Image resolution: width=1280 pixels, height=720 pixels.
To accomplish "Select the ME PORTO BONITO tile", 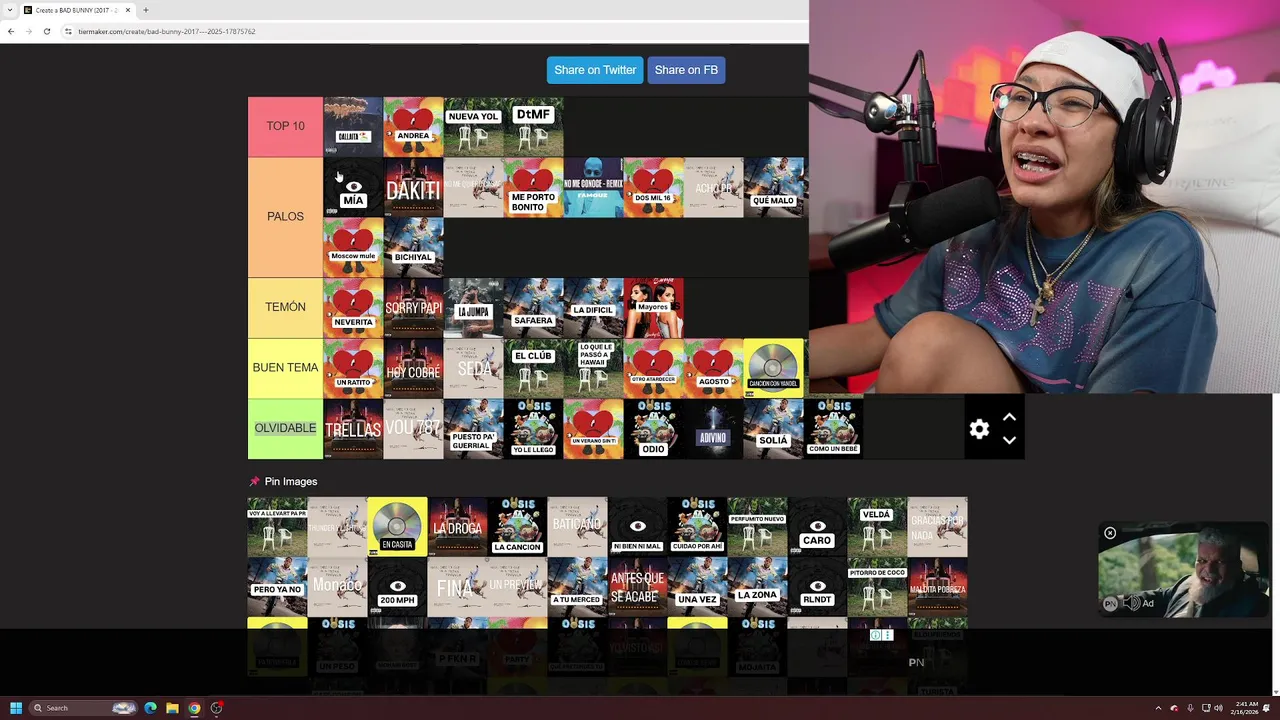I will tap(533, 187).
